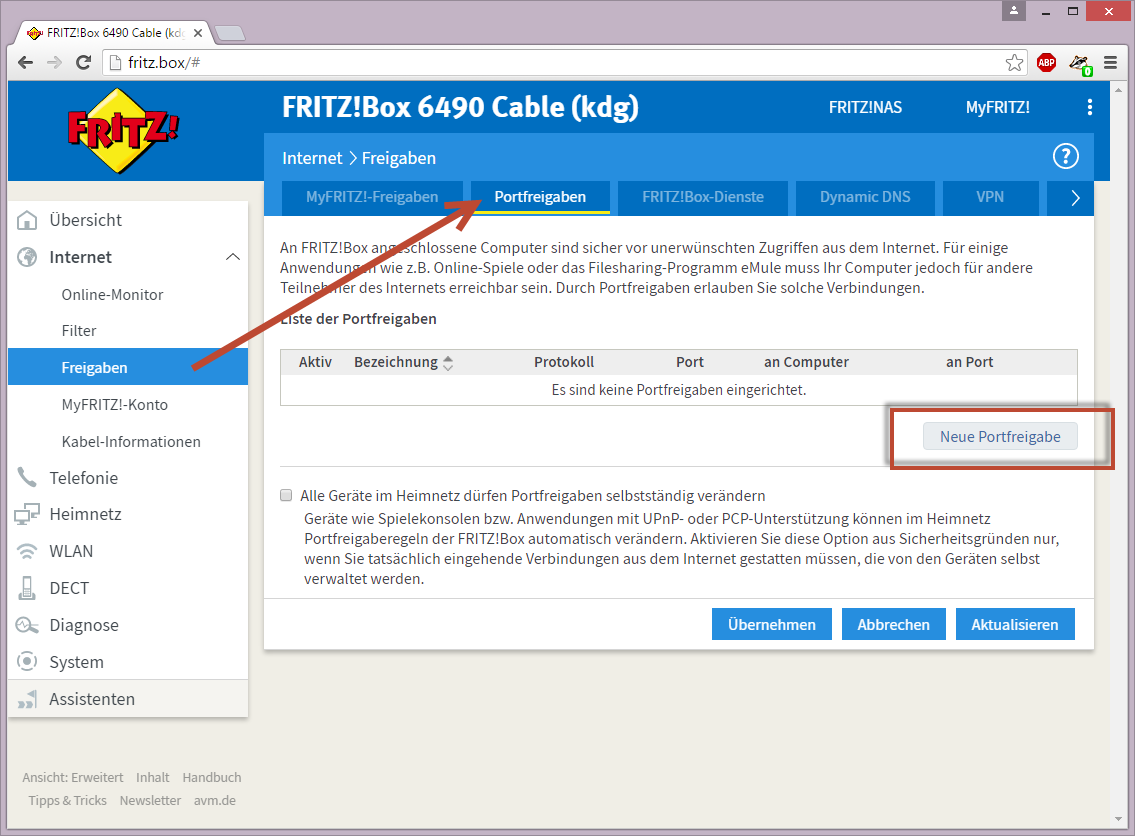The width and height of the screenshot is (1135, 836).
Task: Open the VPN tab
Action: [990, 197]
